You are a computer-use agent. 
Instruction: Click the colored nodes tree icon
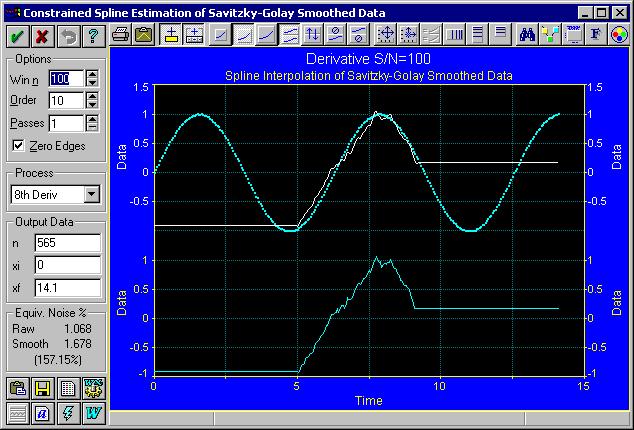(550, 35)
